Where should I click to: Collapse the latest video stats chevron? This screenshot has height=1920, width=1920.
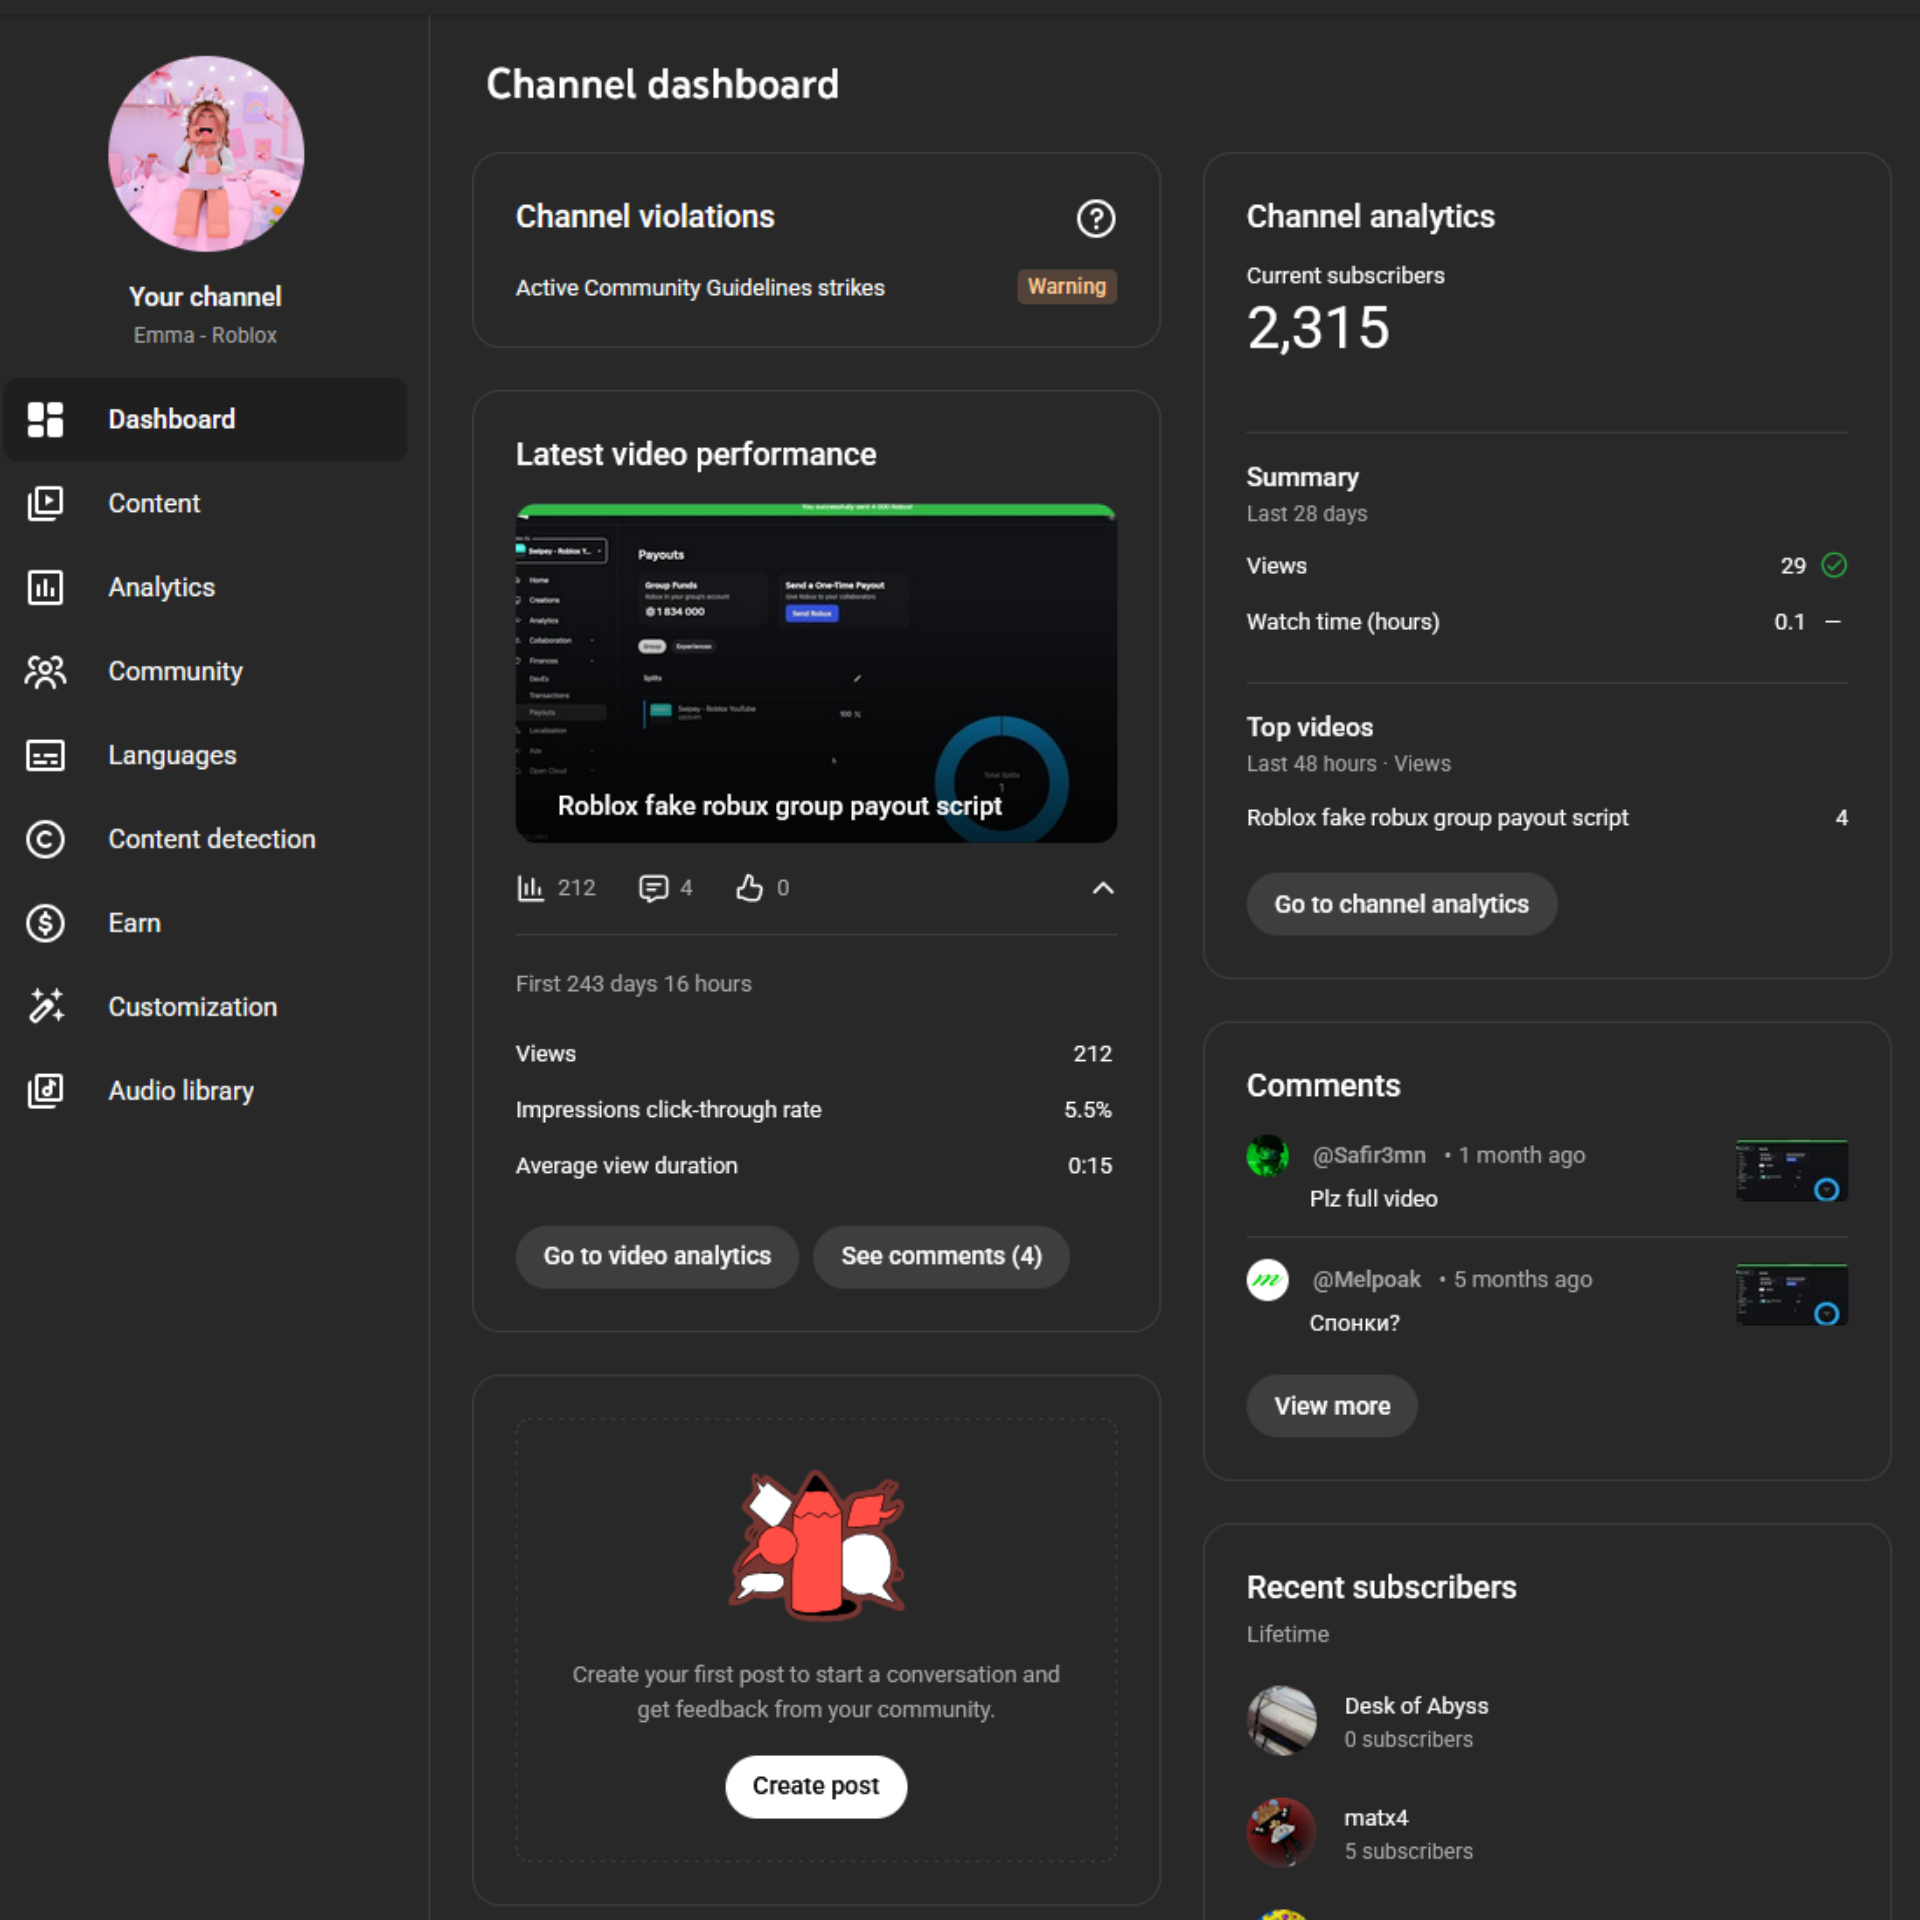coord(1102,888)
